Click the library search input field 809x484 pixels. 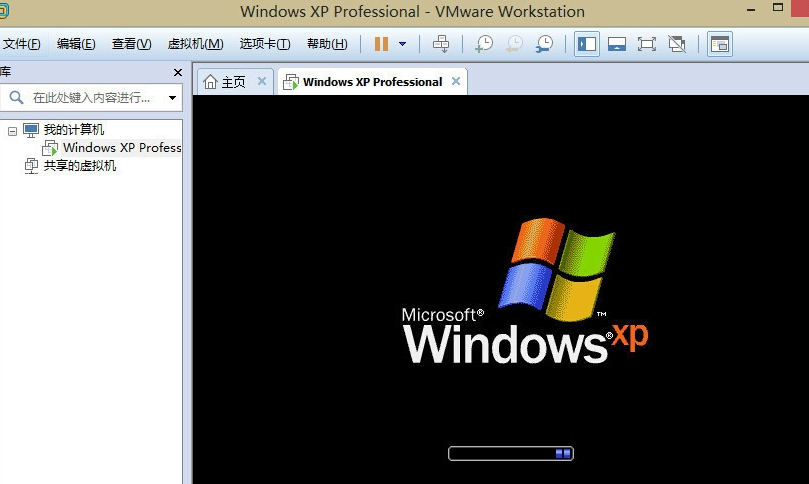coord(91,98)
